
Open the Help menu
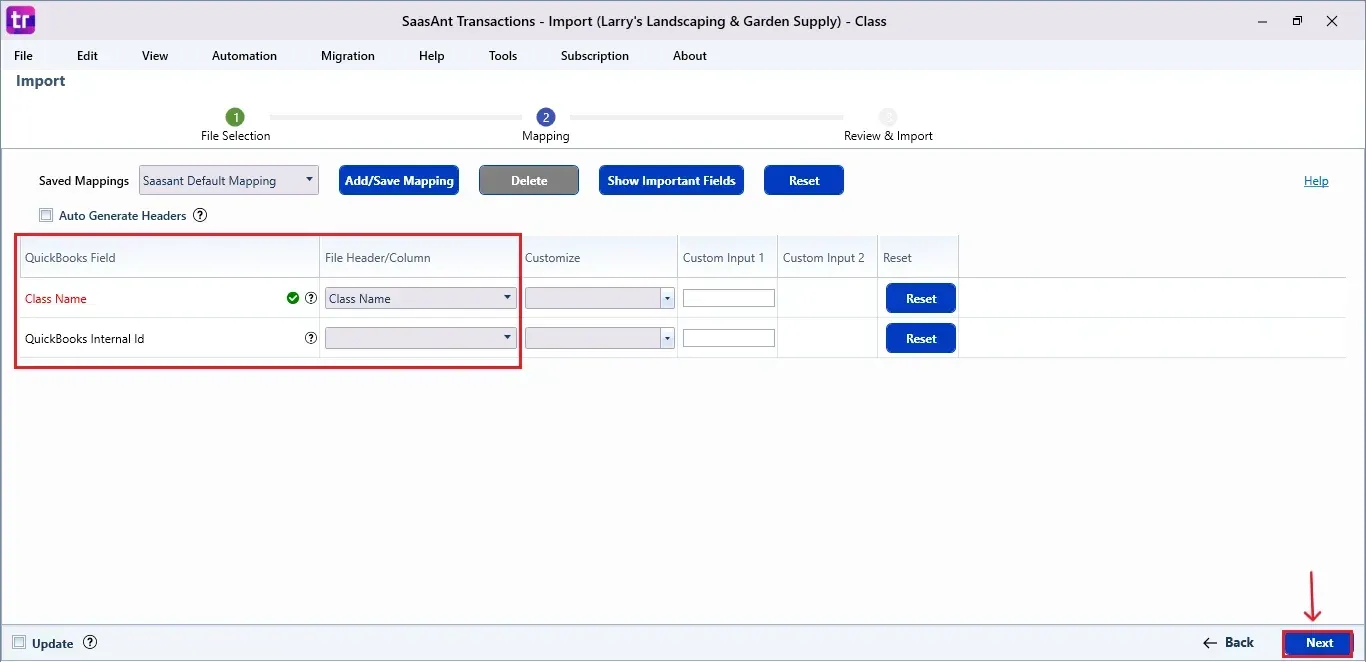432,56
